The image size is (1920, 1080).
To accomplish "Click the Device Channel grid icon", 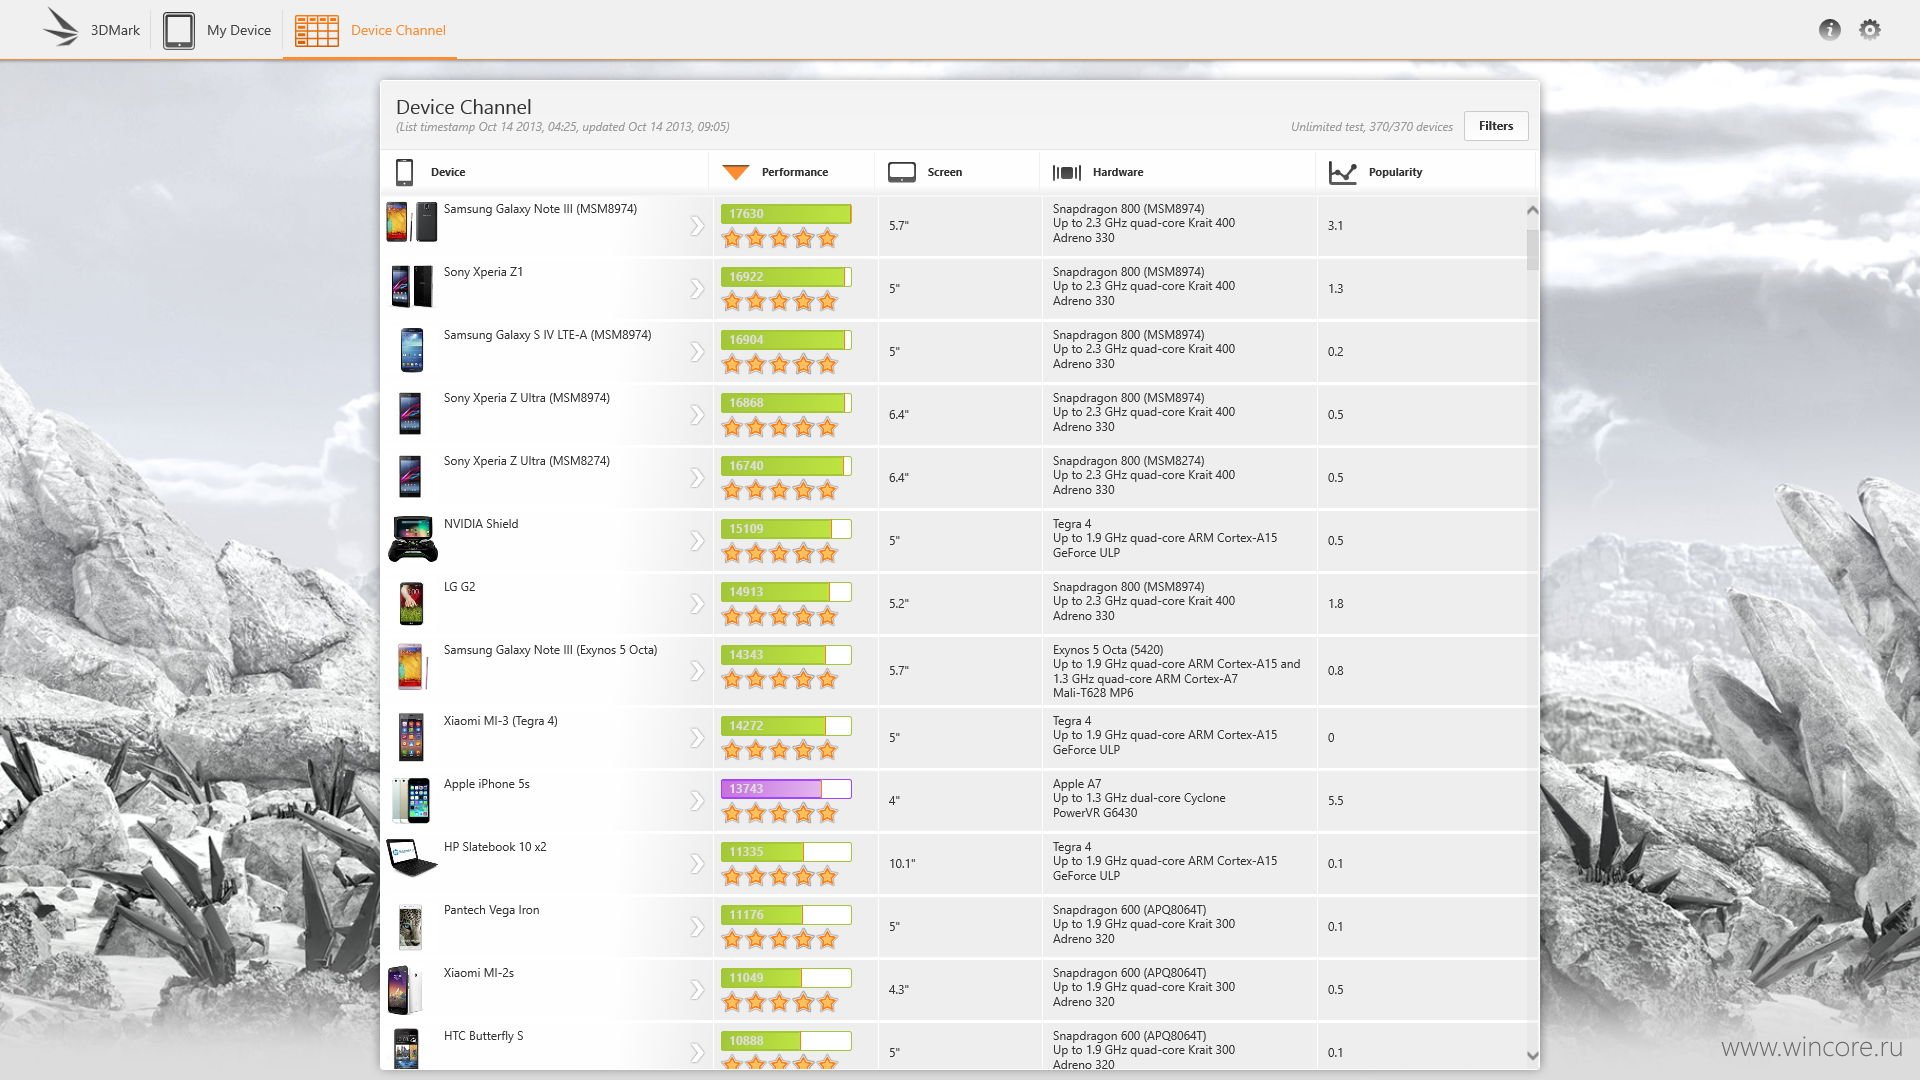I will click(x=317, y=30).
